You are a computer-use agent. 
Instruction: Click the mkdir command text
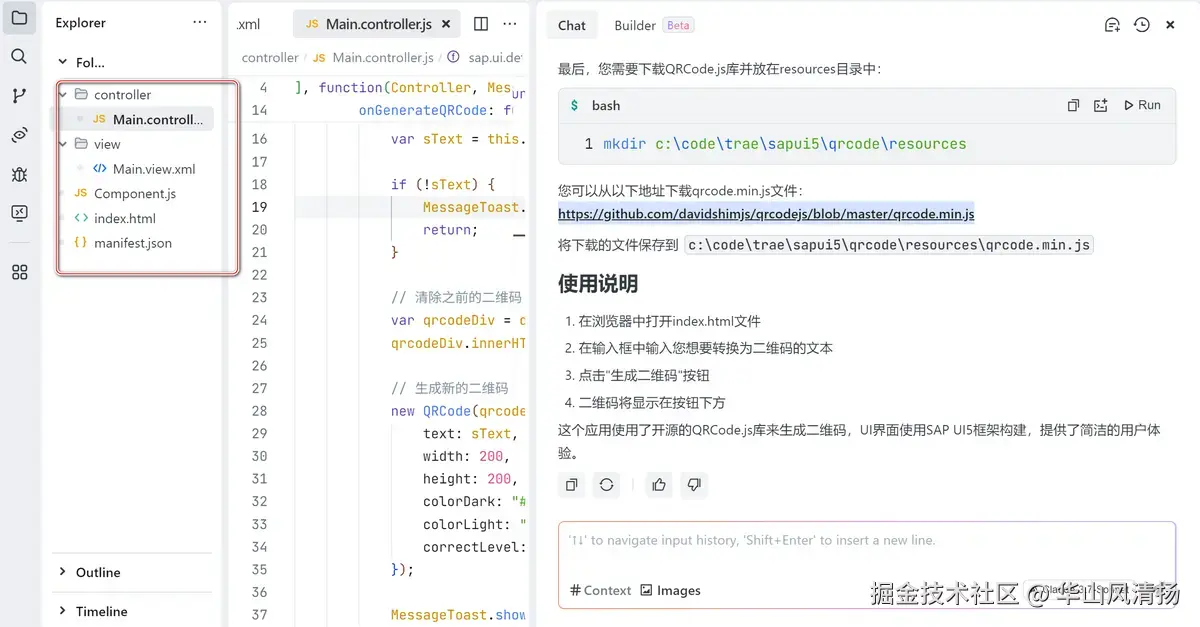click(785, 144)
